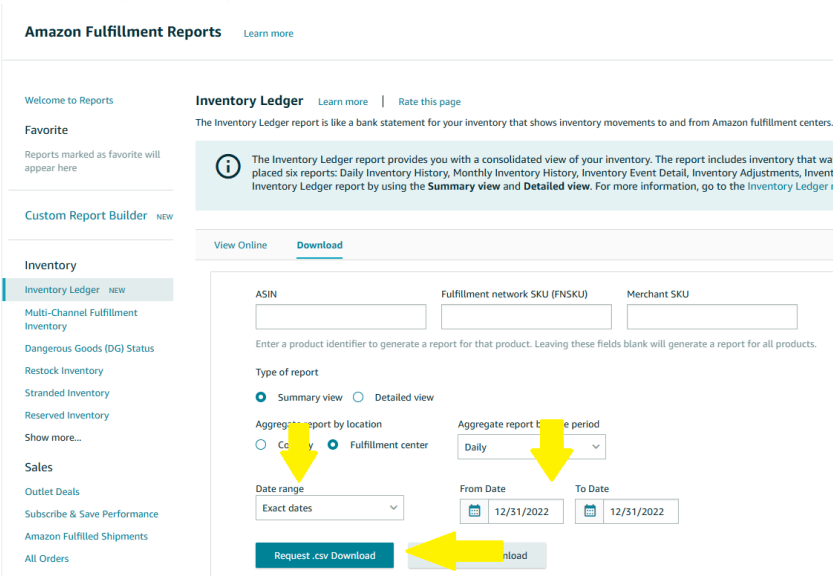Open the Inventory Ledger link in info banner
This screenshot has height=580, width=835.
tap(790, 186)
